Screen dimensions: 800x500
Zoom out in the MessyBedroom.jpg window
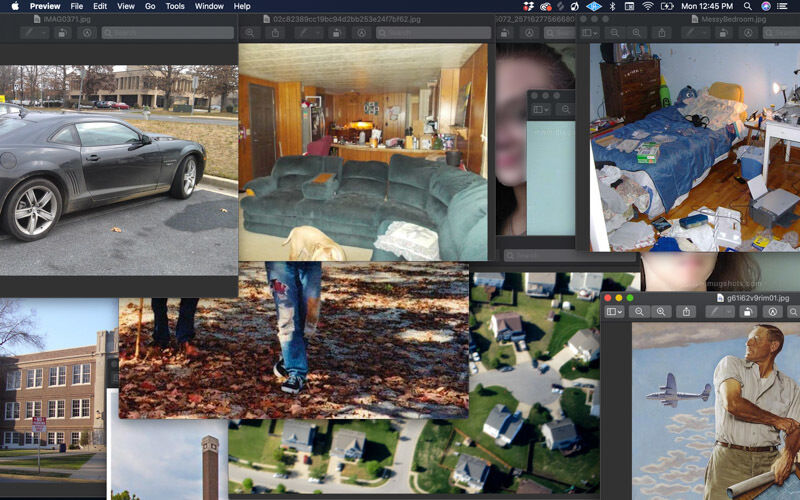(x=614, y=33)
